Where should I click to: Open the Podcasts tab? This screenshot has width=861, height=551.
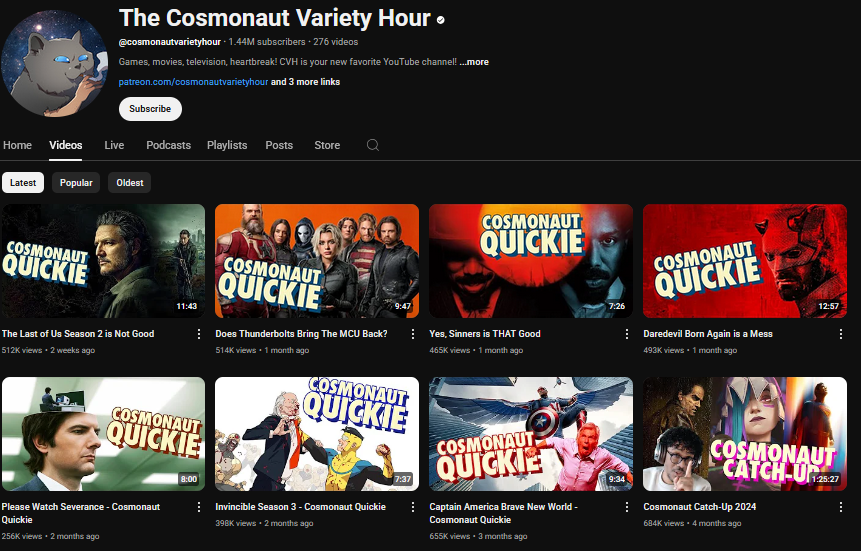169,145
